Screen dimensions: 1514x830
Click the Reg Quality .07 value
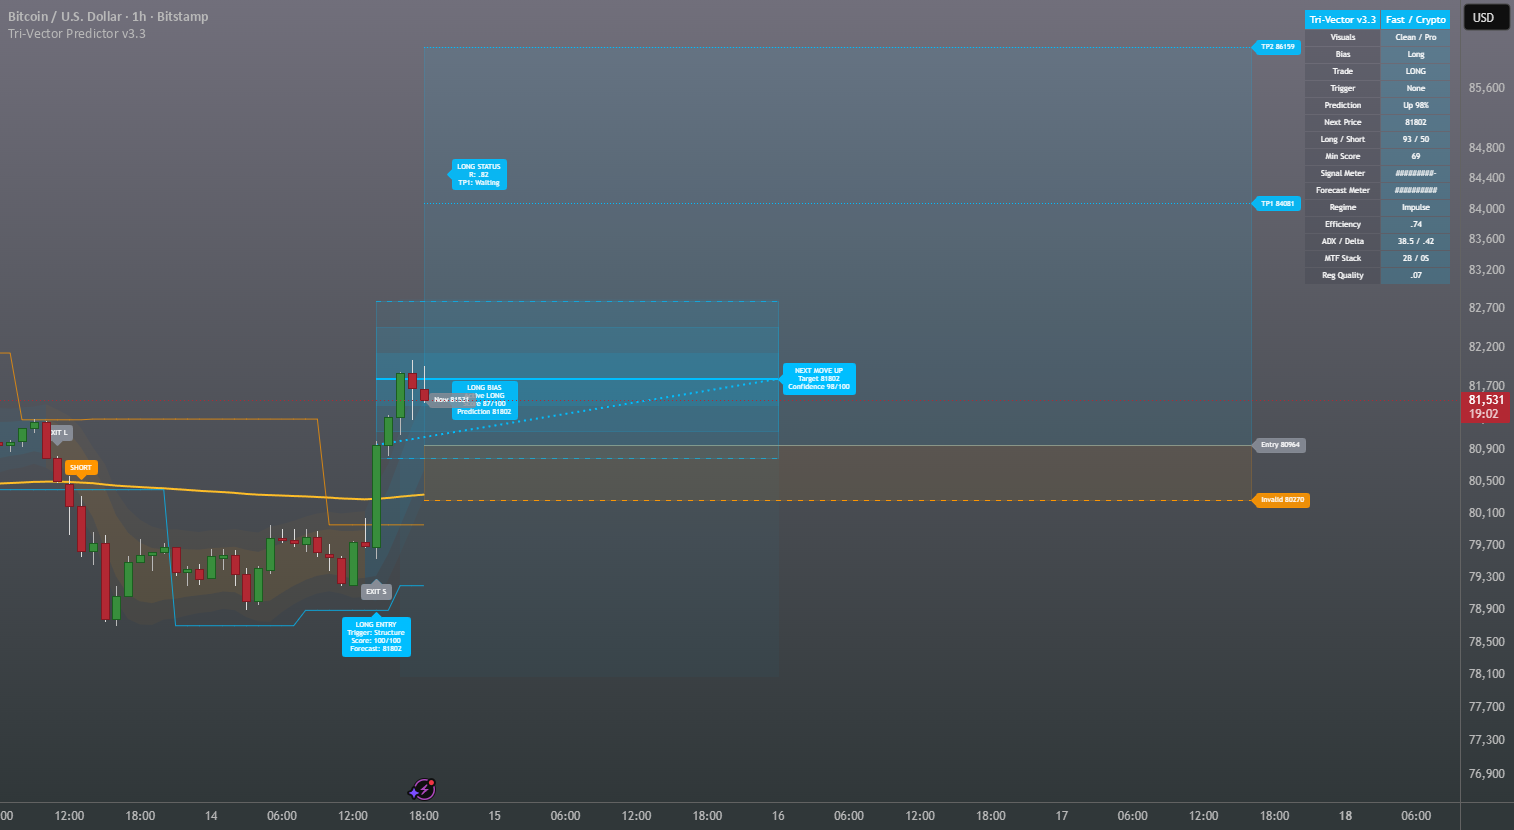(1415, 275)
